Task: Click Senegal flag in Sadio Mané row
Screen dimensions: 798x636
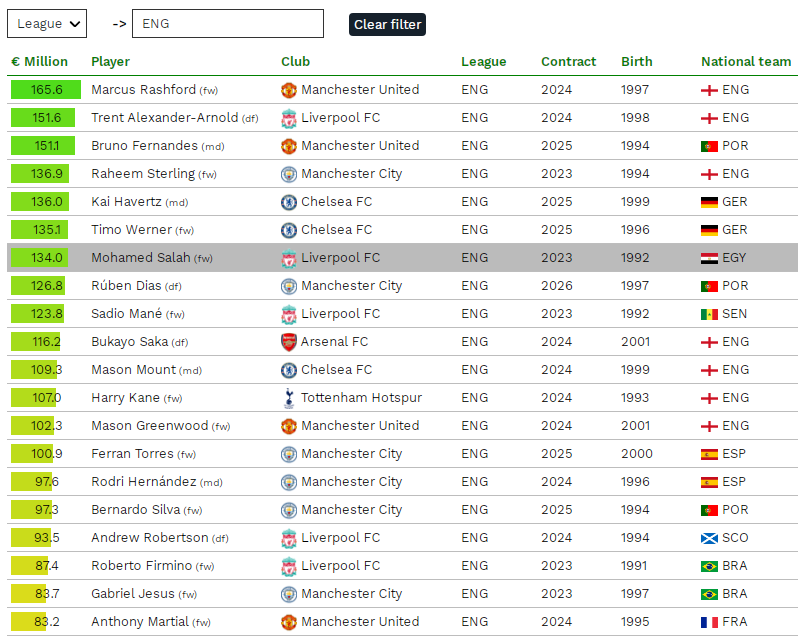Action: pyautogui.click(x=709, y=314)
